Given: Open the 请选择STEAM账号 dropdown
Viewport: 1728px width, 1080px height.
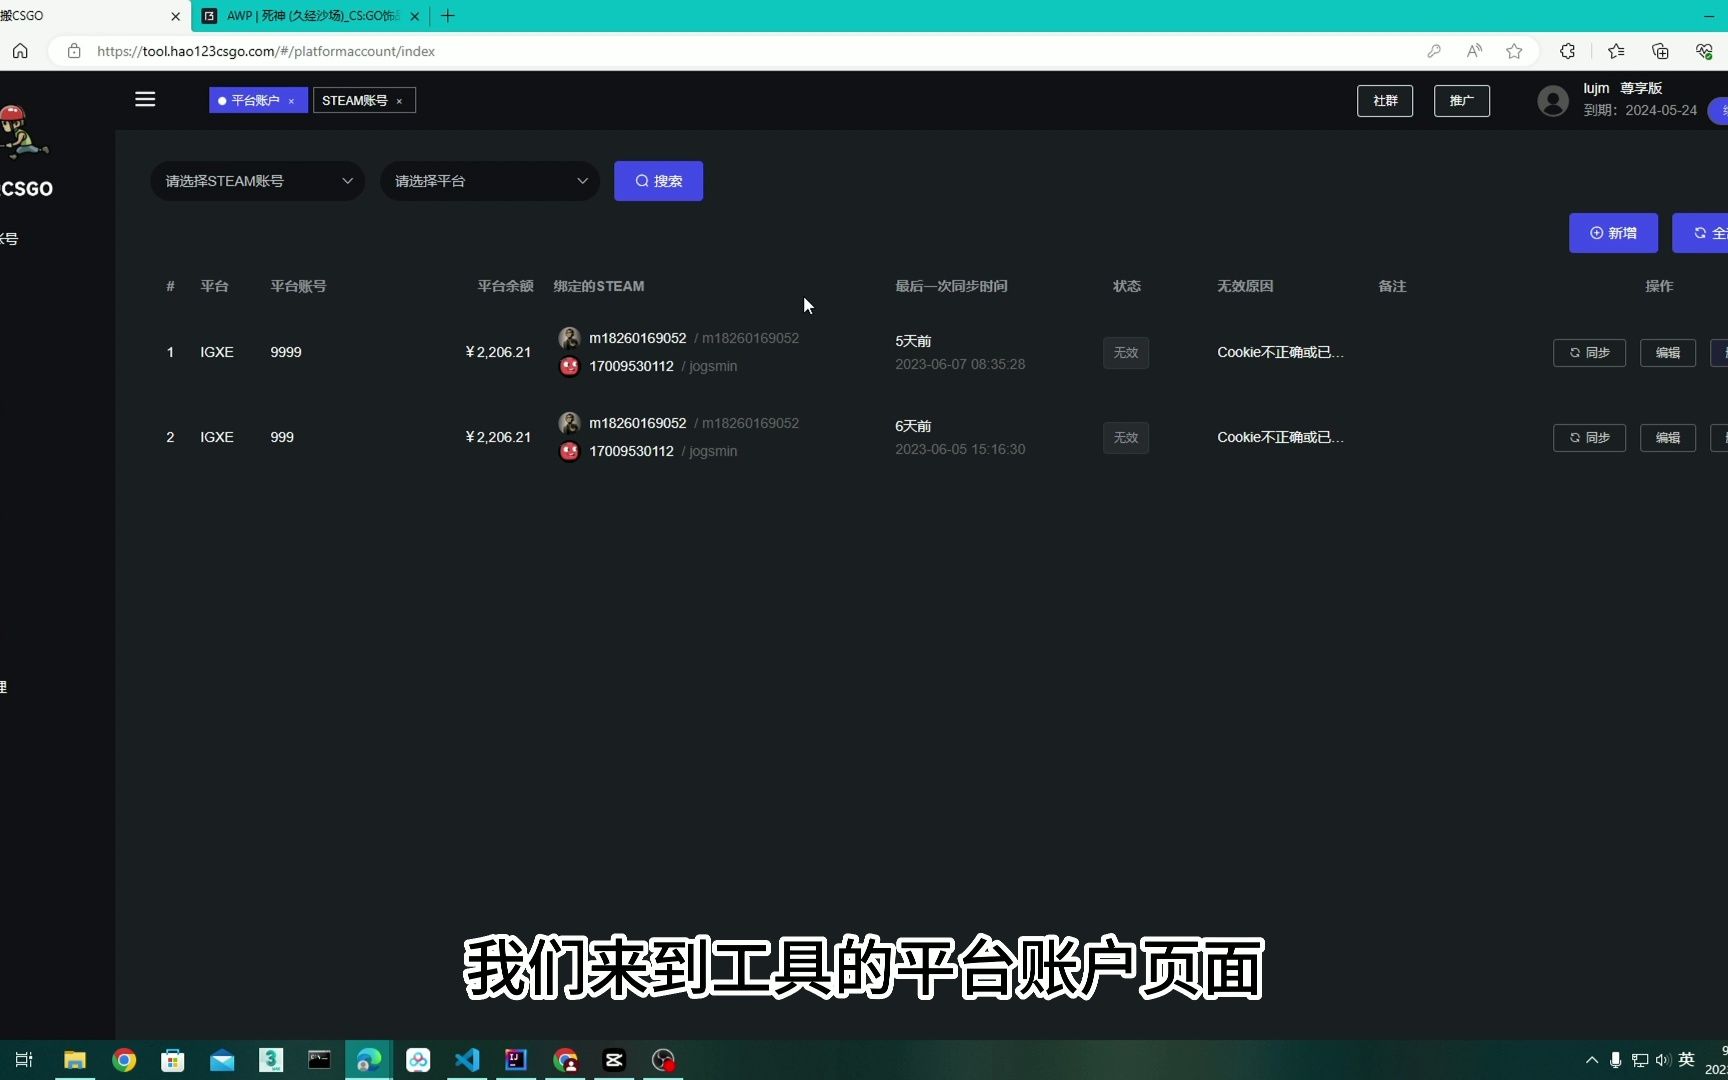Looking at the screenshot, I should [x=258, y=181].
